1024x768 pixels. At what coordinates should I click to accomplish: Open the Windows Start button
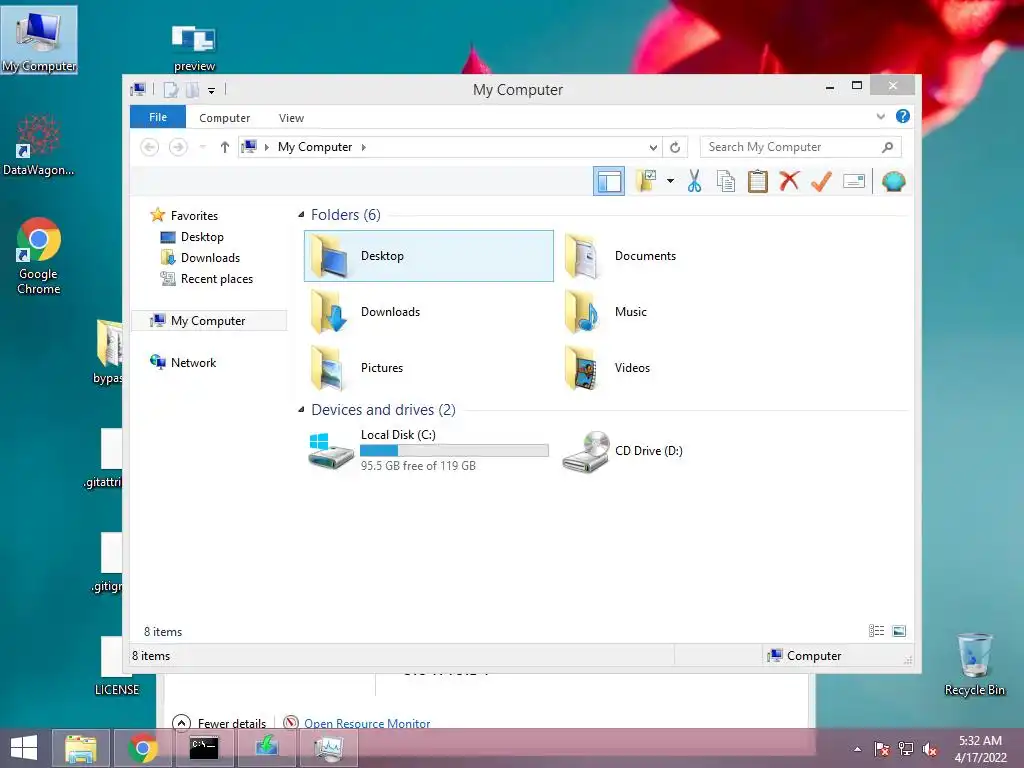[24, 748]
